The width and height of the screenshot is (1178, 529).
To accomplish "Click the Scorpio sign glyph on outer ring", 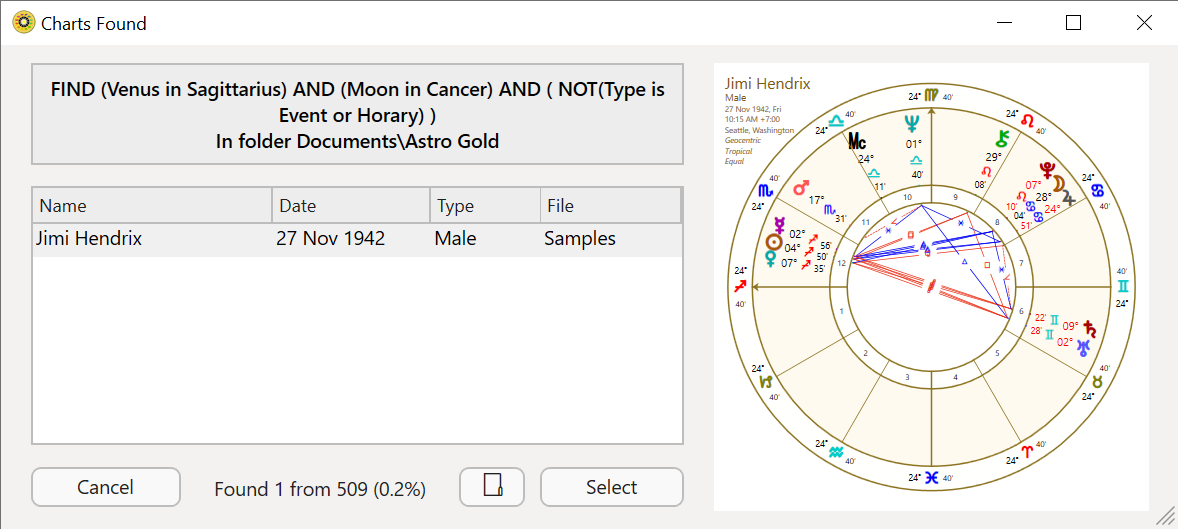I will click(x=766, y=191).
